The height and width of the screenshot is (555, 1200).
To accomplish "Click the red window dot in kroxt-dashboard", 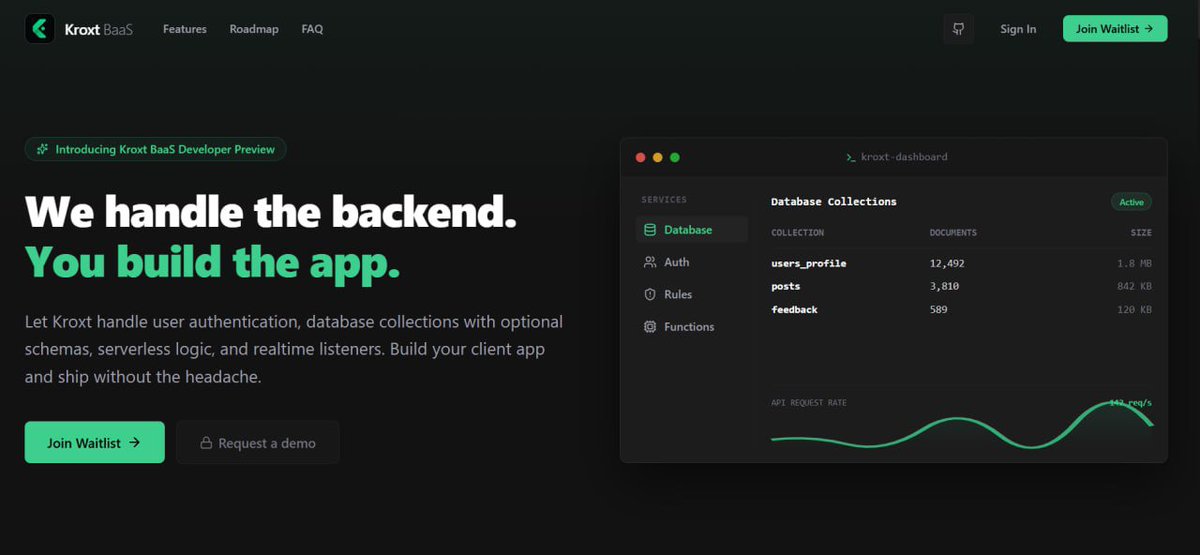I will (641, 157).
